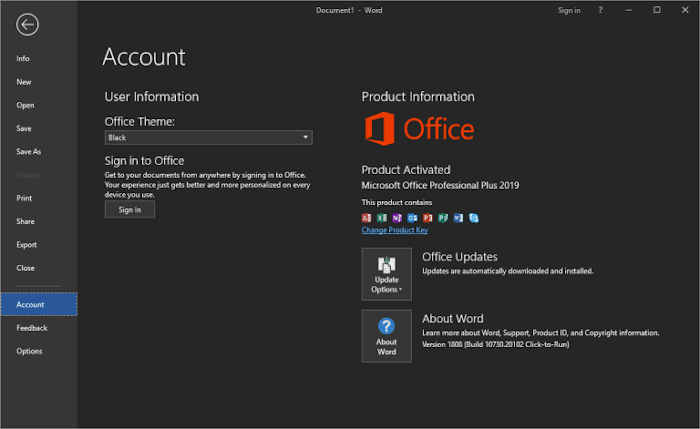Click the Access icon under product contents
700x429 pixels.
tap(366, 218)
